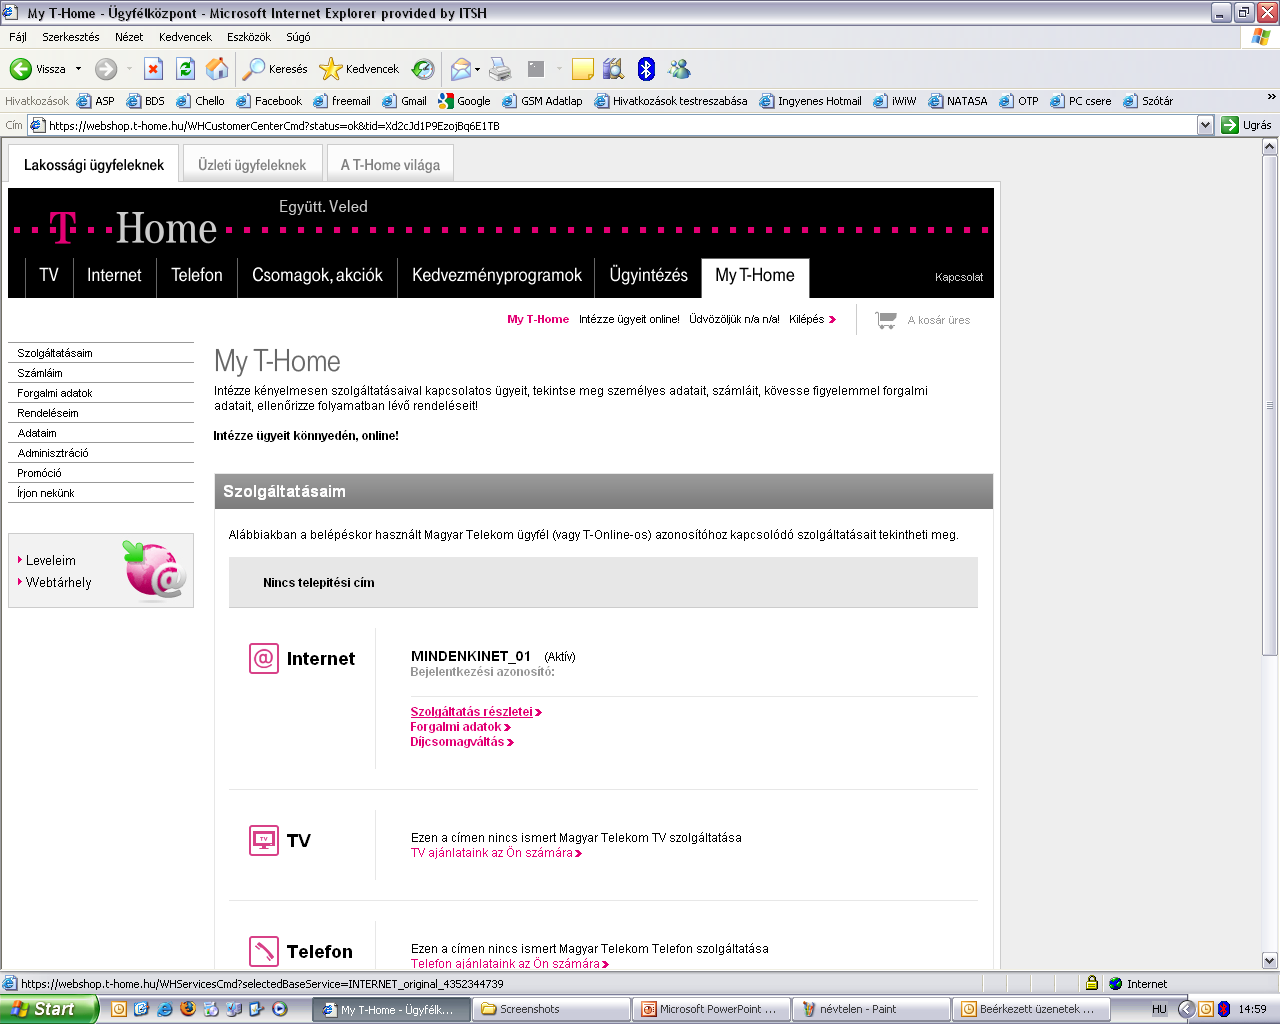Open Leveleim mail link
1280x1024 pixels.
pyautogui.click(x=50, y=561)
